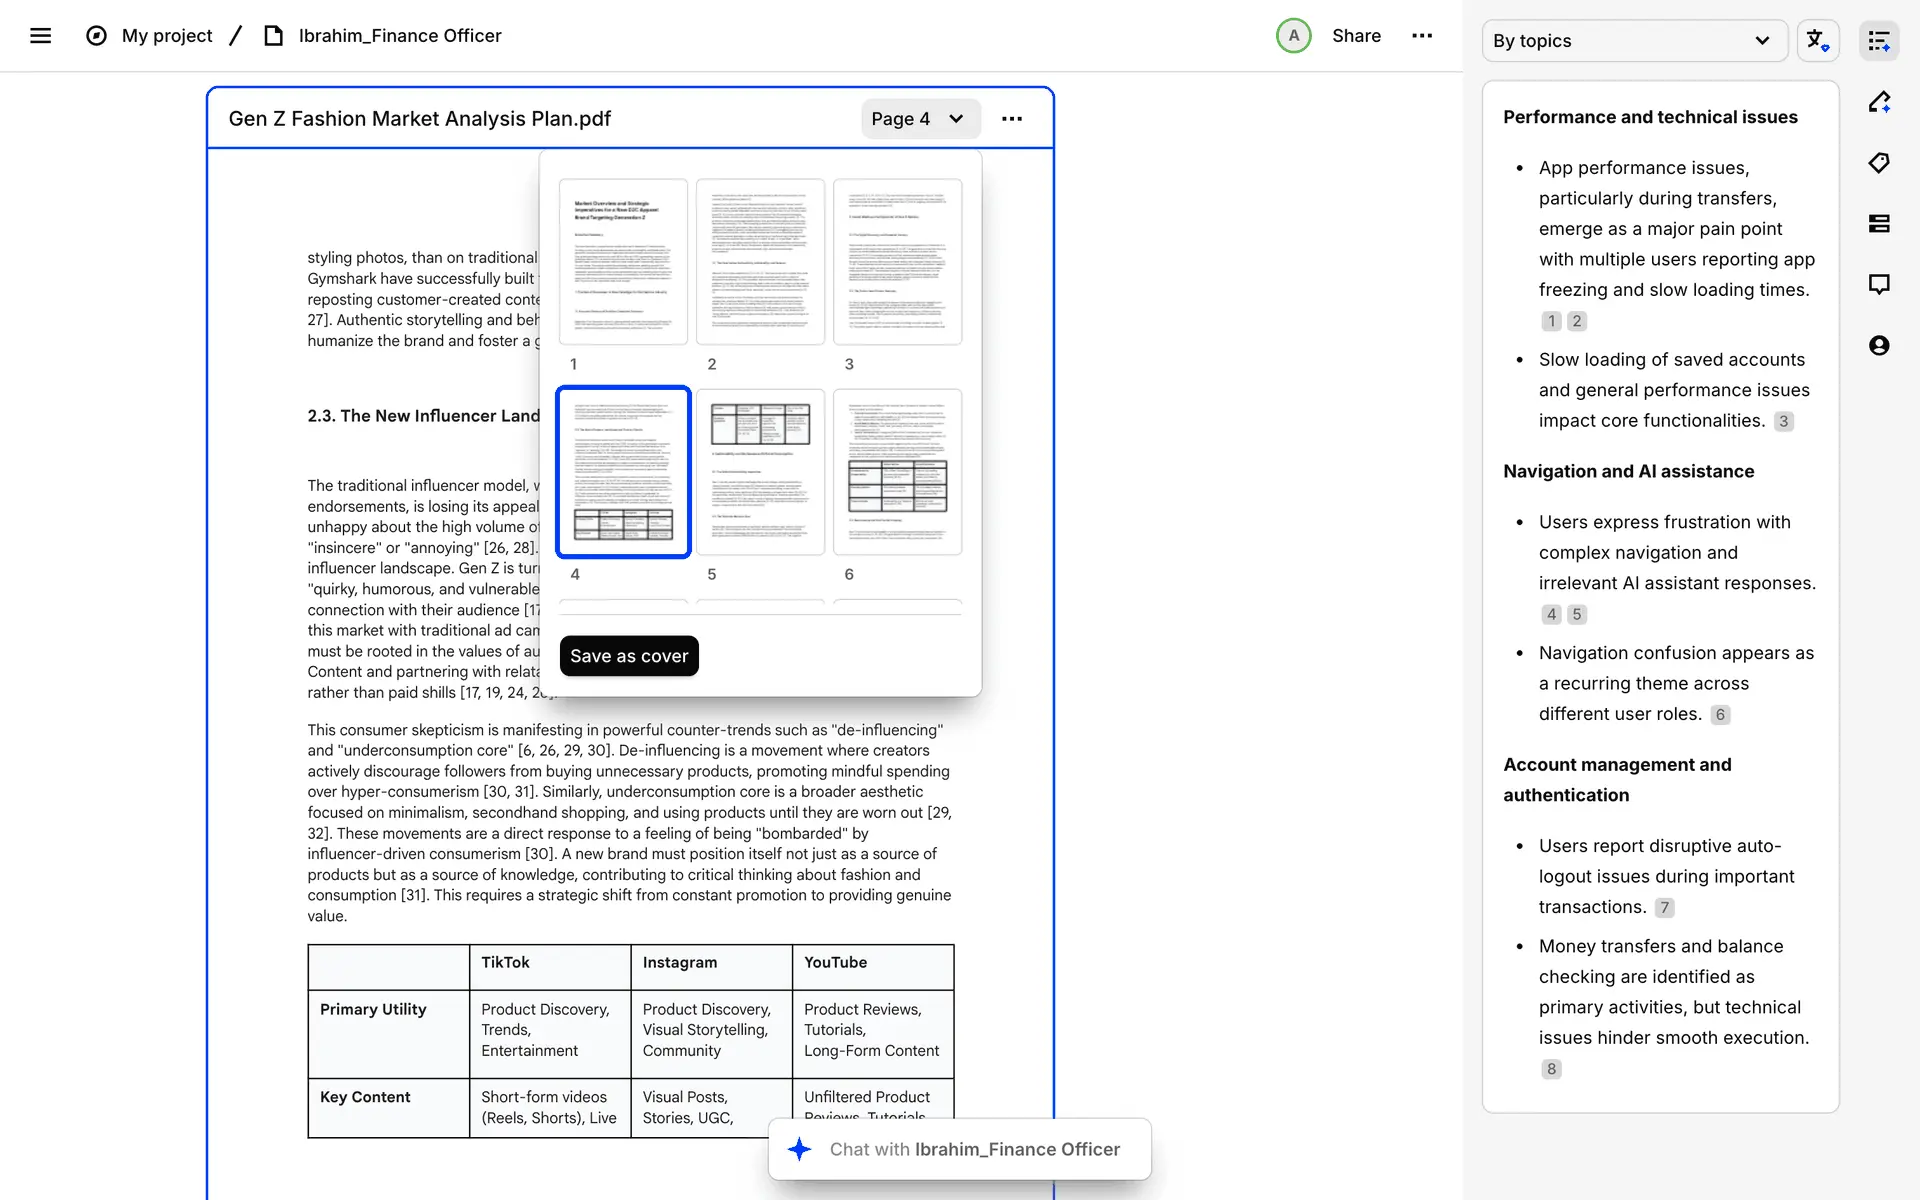Click the translate icon beside By topics
This screenshot has width=1920, height=1200.
click(x=1817, y=41)
